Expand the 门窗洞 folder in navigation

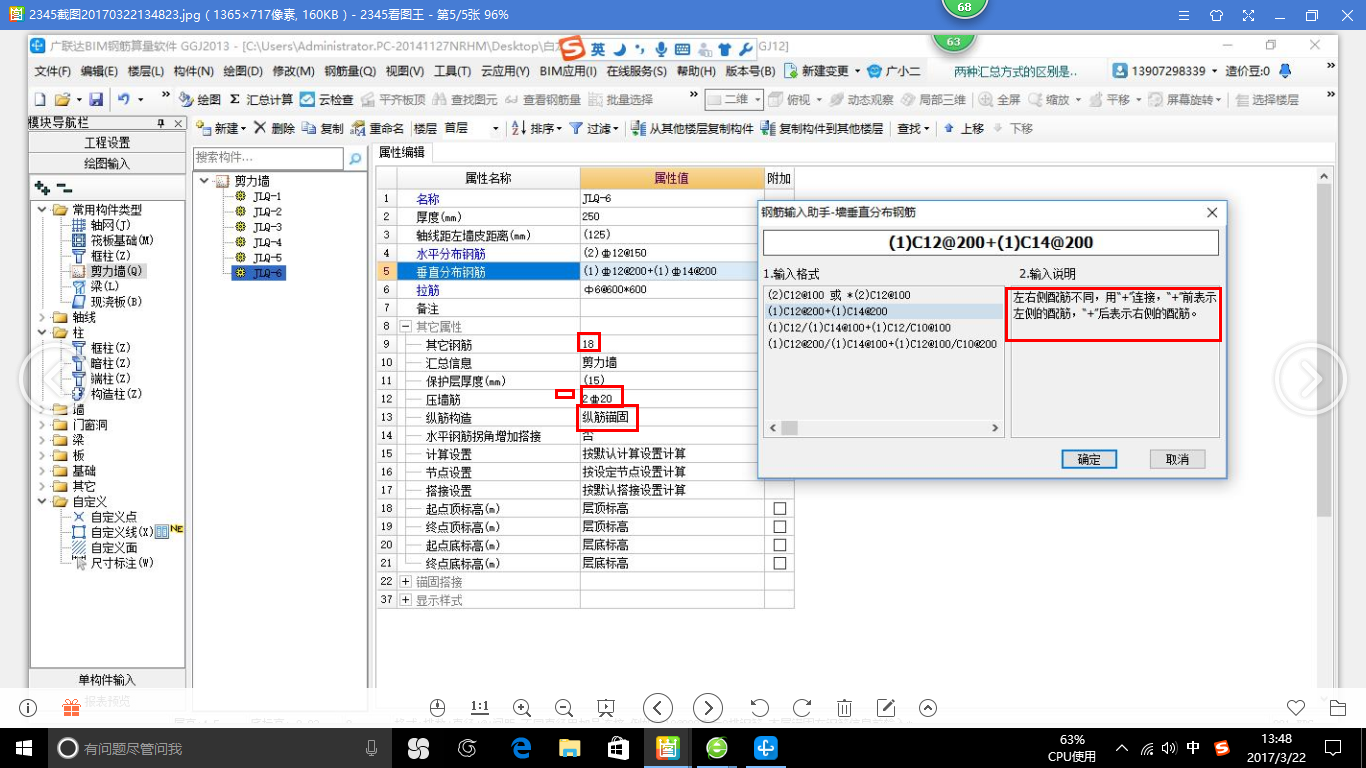(42, 425)
